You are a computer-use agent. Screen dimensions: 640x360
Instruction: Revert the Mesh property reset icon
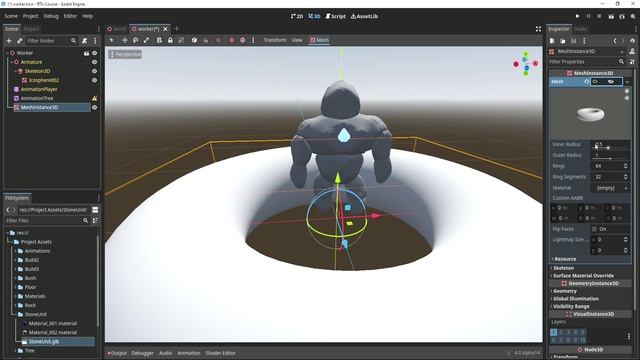tap(587, 82)
